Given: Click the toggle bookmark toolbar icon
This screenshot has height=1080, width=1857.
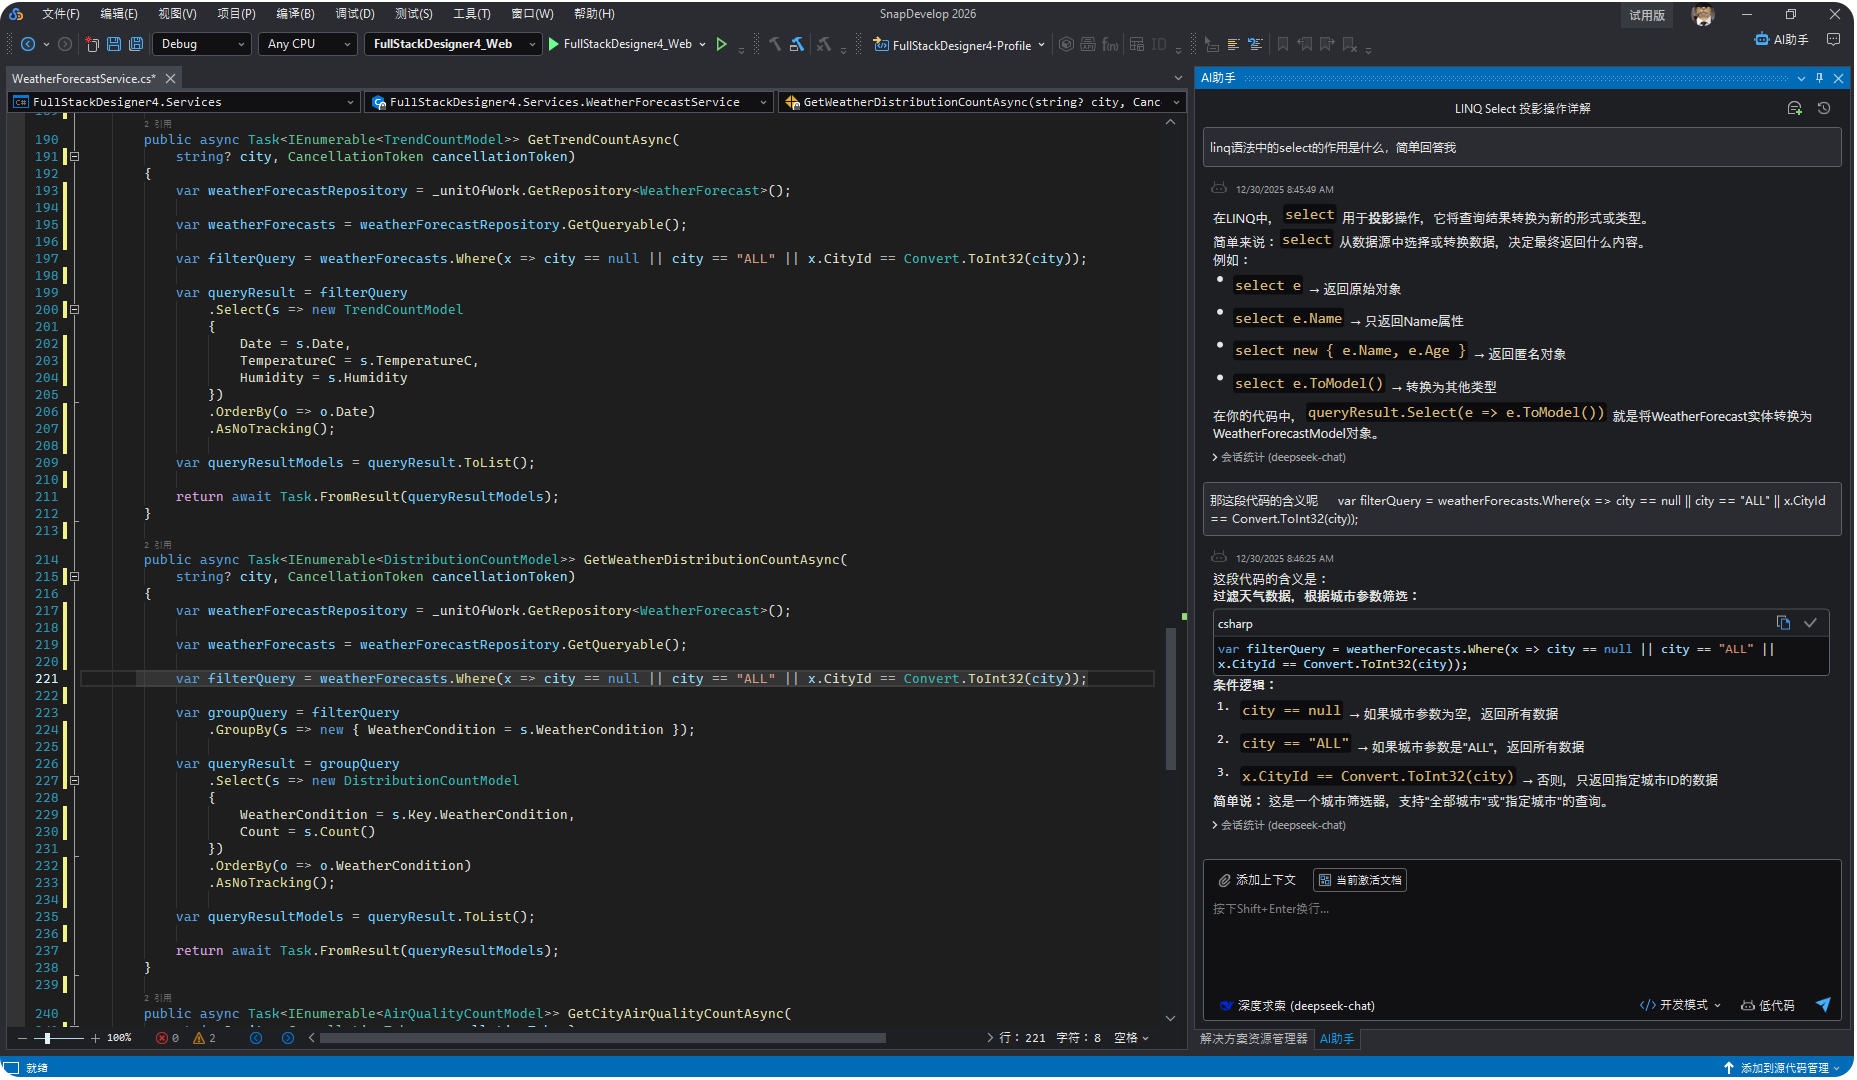Looking at the screenshot, I should [1283, 44].
